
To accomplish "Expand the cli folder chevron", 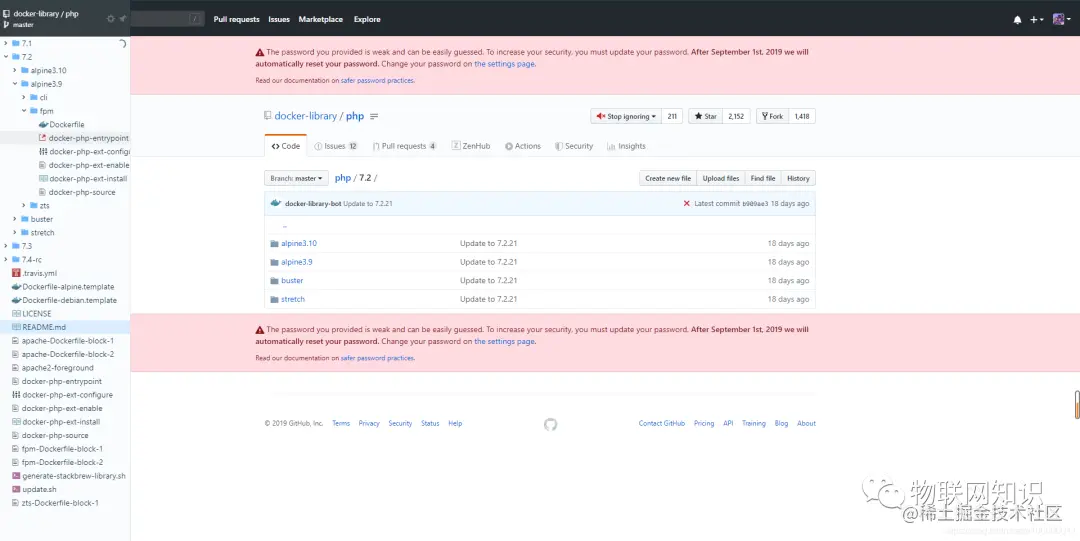I will tap(24, 97).
